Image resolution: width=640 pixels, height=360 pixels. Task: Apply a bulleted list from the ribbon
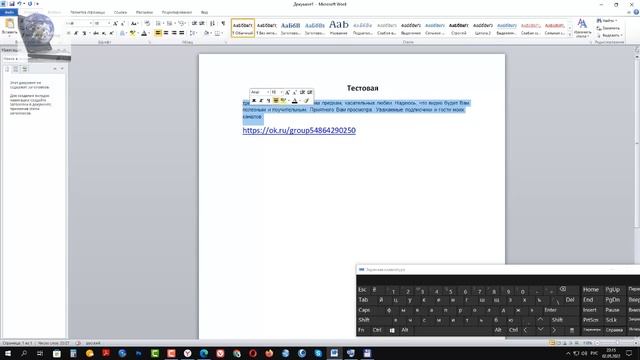[x=158, y=24]
